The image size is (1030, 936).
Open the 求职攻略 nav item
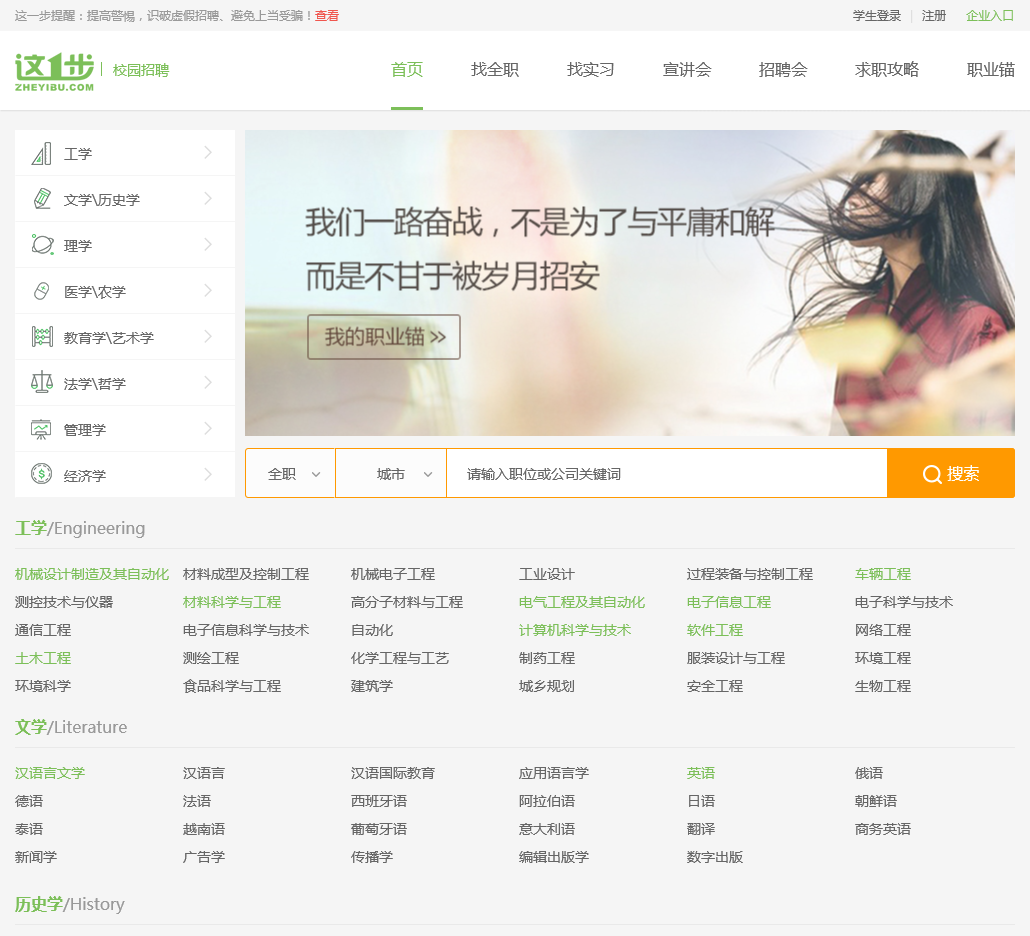[x=887, y=70]
